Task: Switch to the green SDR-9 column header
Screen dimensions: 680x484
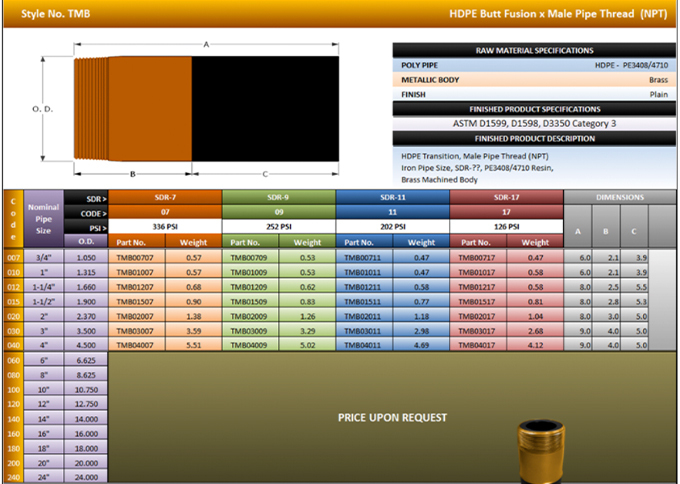Action: pos(278,198)
